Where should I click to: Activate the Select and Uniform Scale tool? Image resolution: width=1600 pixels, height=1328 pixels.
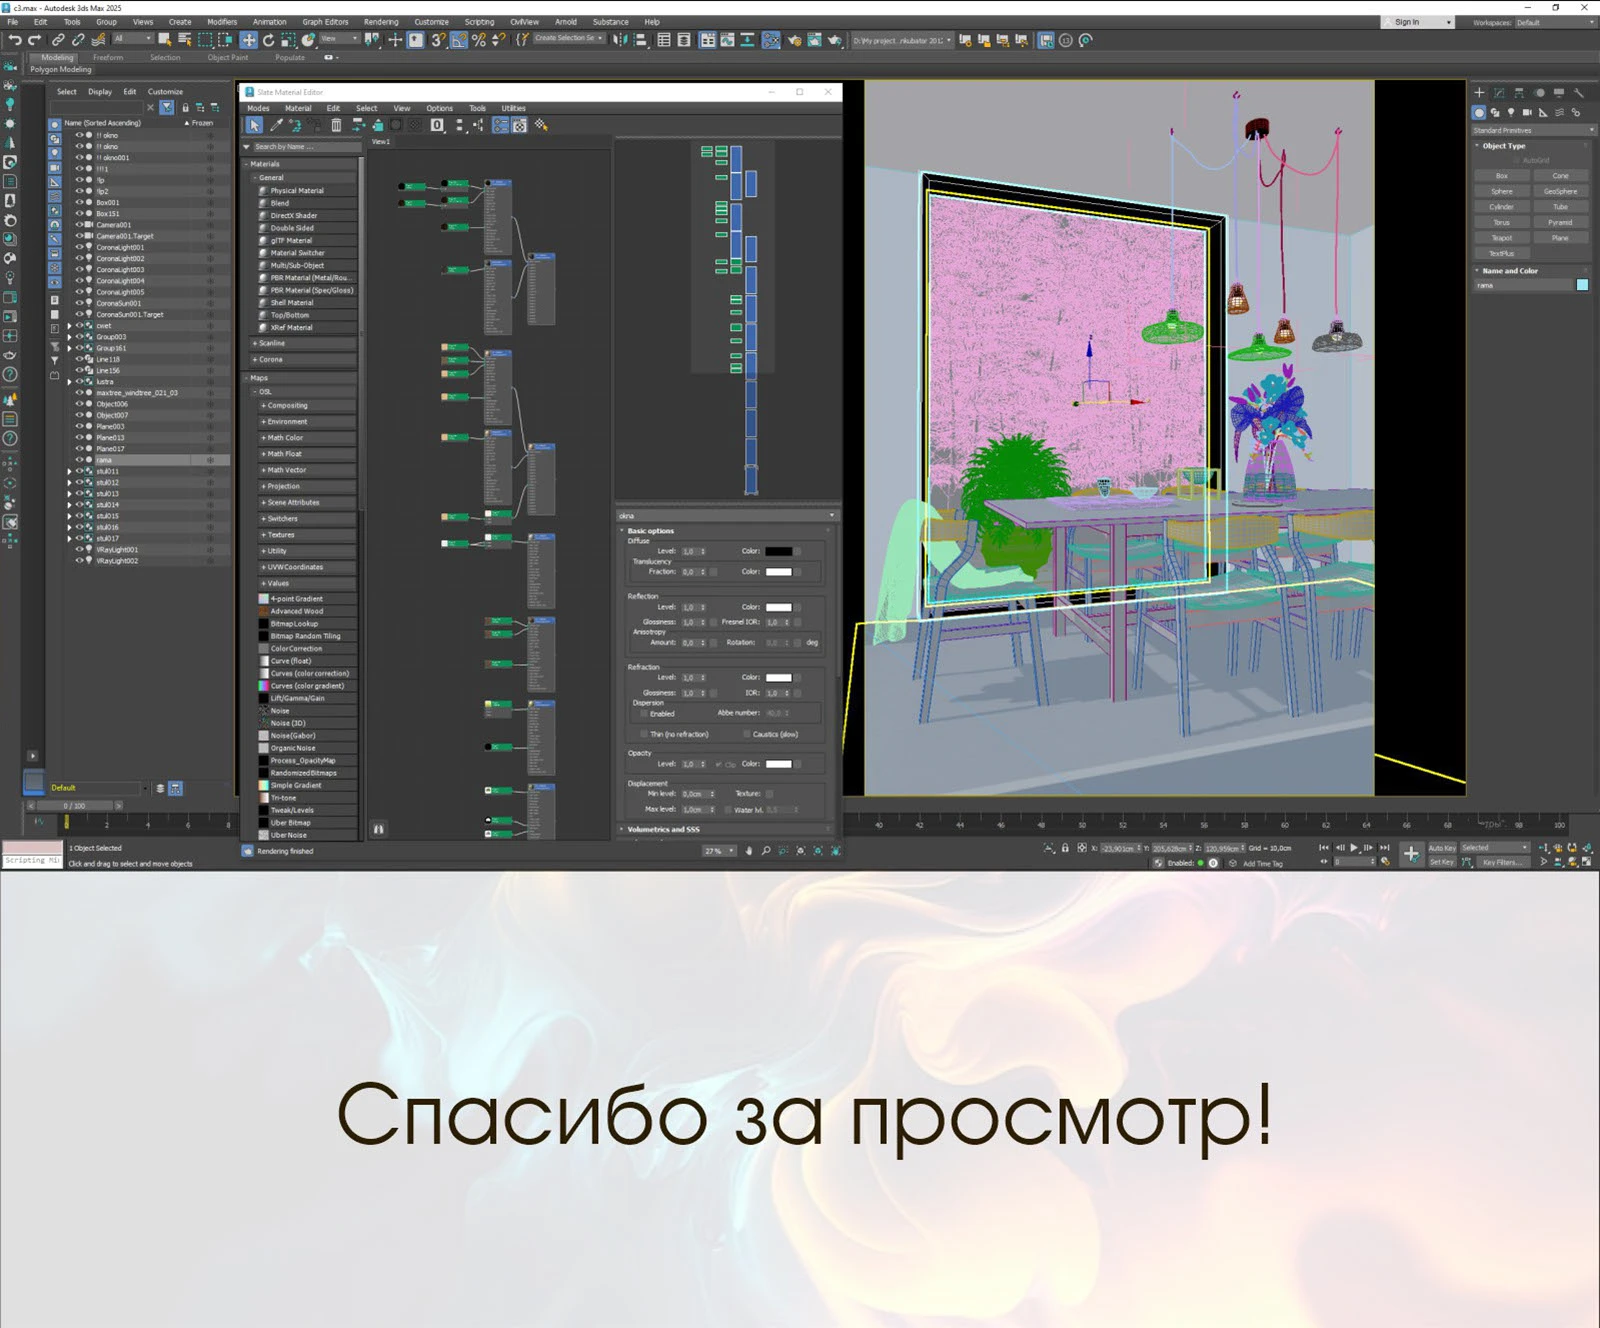coord(288,40)
